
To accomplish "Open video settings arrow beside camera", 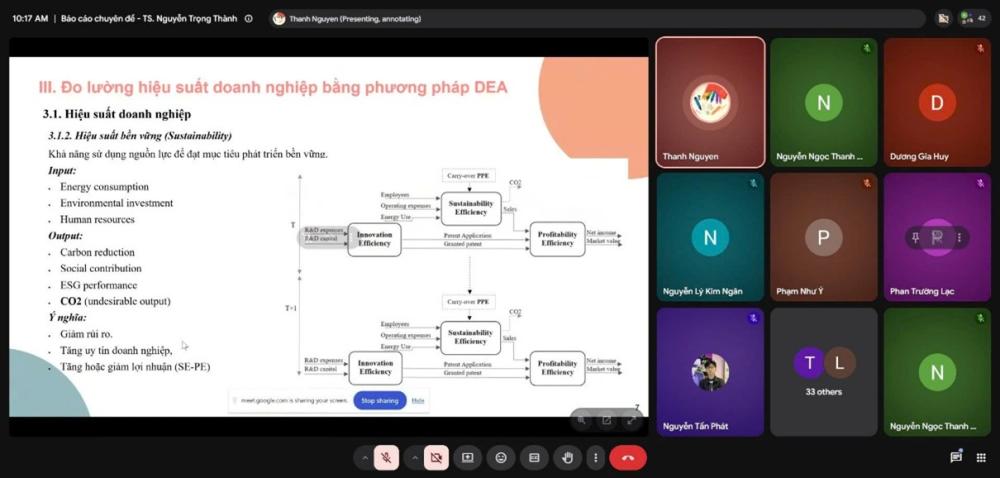I will 415,458.
